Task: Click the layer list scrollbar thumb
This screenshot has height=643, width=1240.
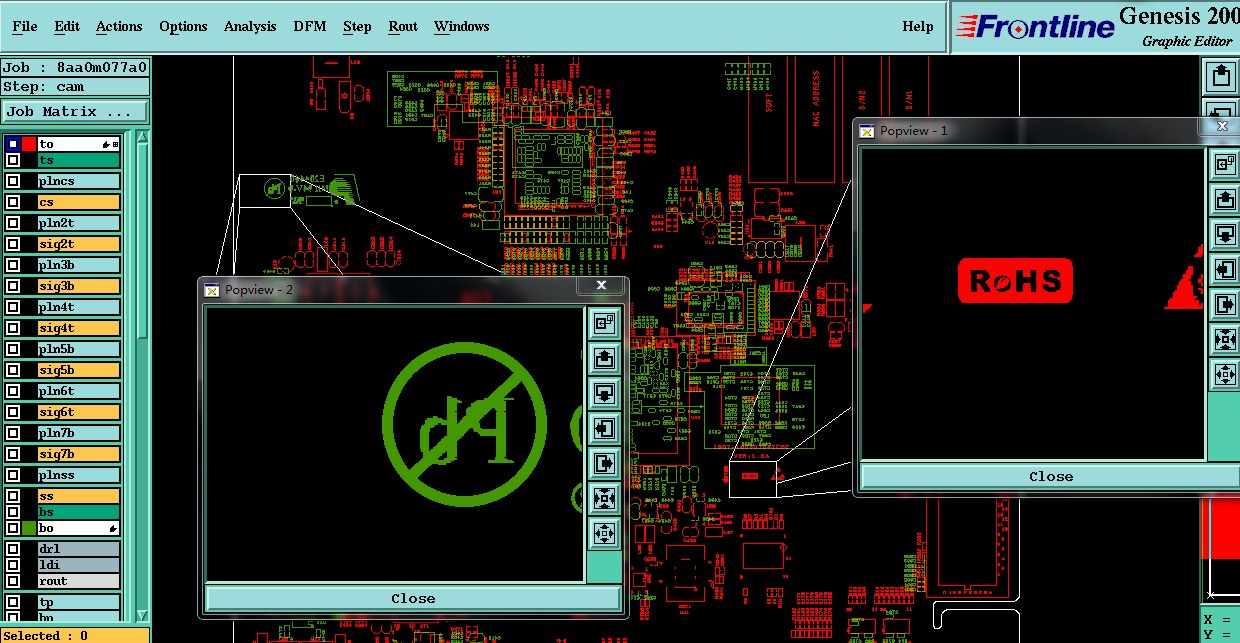Action: [x=142, y=241]
